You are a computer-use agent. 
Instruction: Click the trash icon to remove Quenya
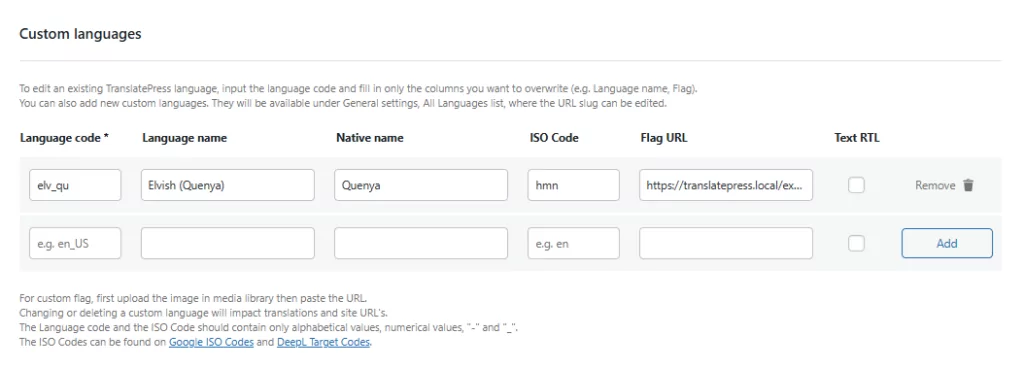(x=968, y=185)
